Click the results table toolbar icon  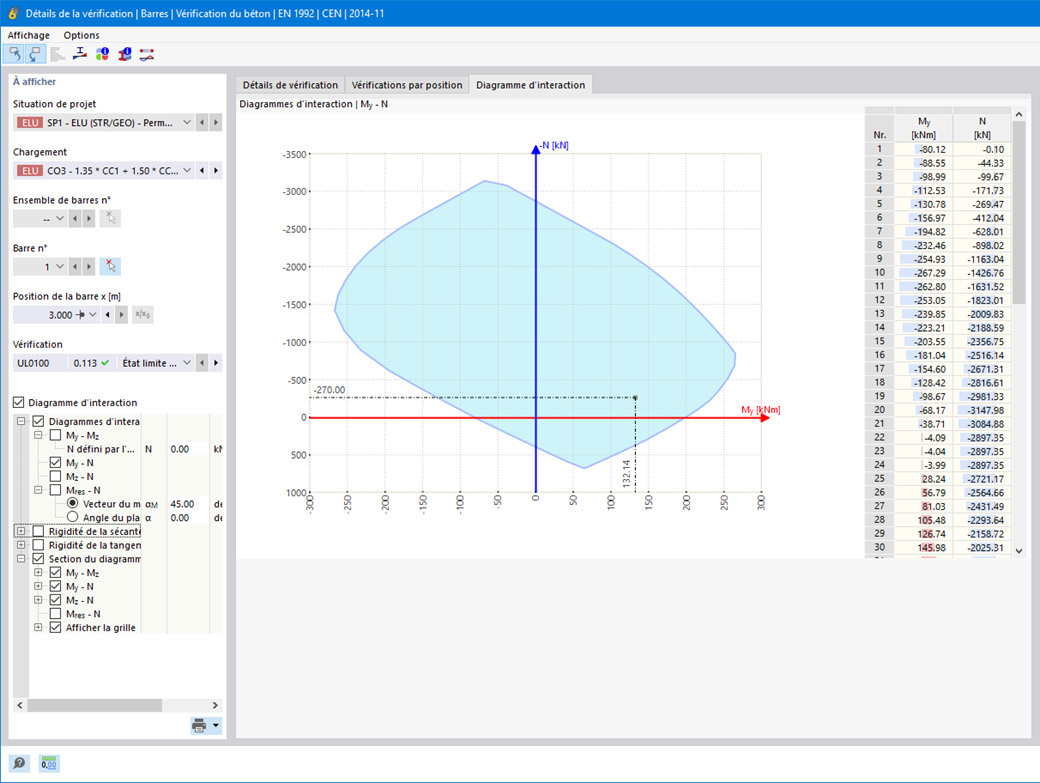[58, 54]
